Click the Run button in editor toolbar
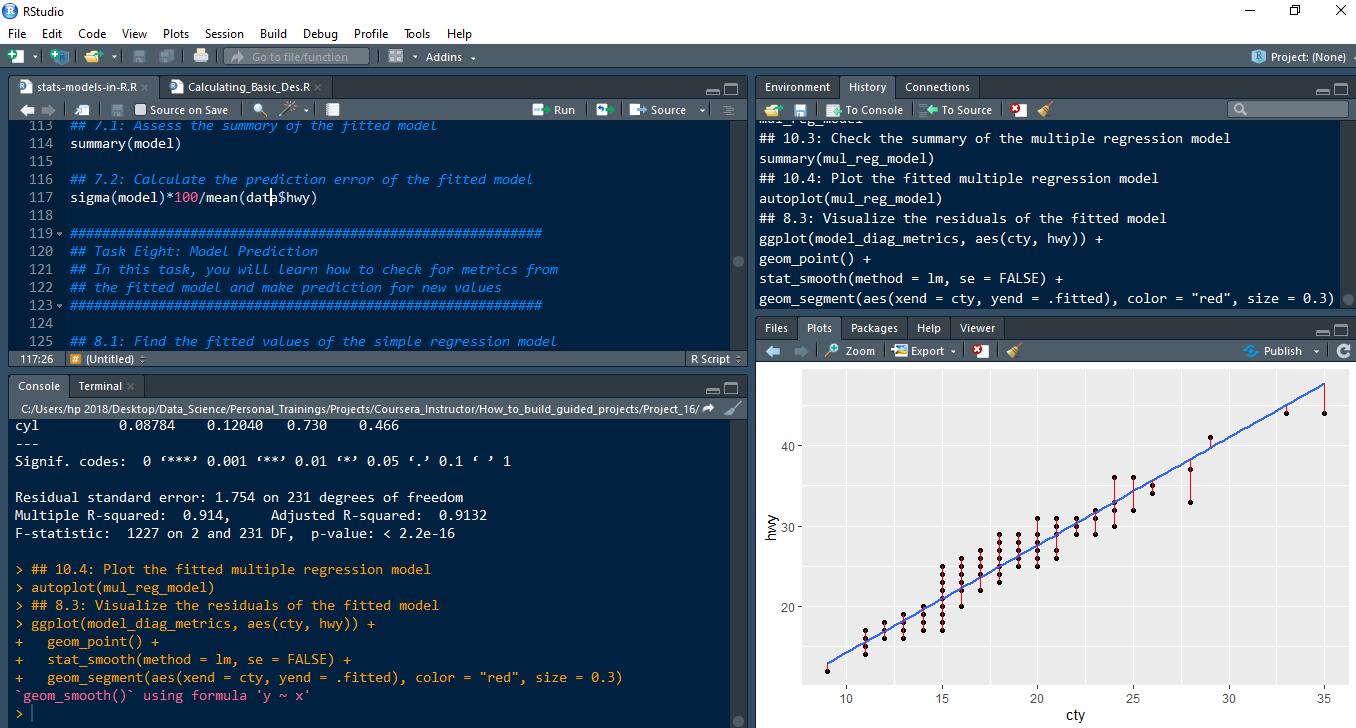 pos(554,110)
